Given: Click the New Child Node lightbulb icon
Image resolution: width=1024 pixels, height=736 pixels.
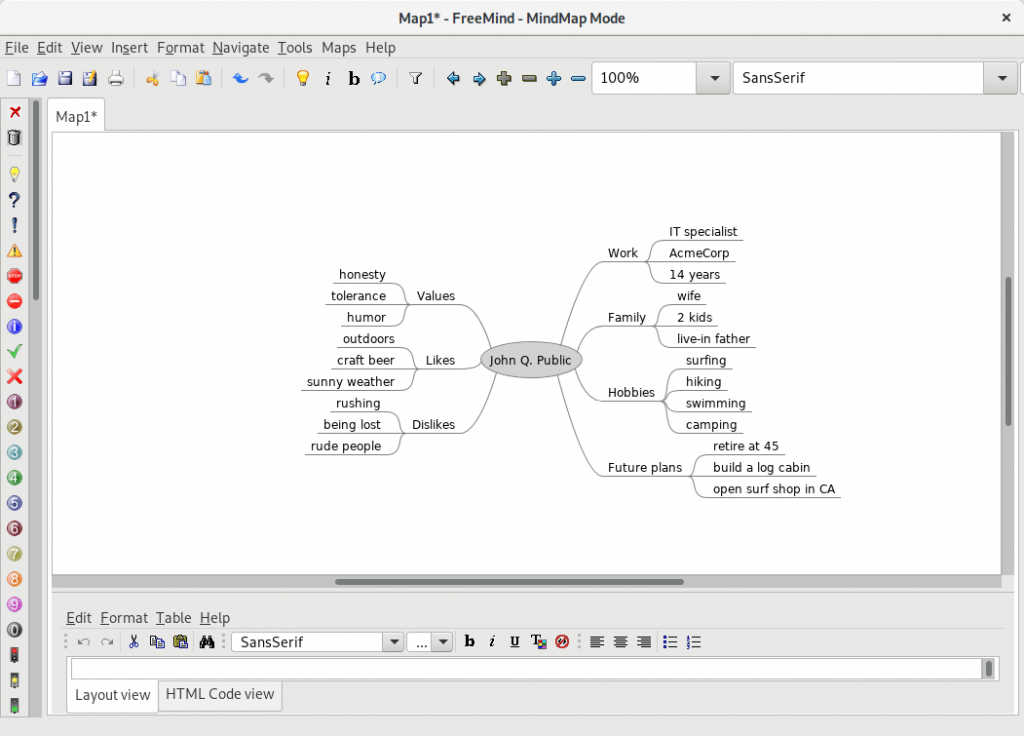Looking at the screenshot, I should point(303,78).
